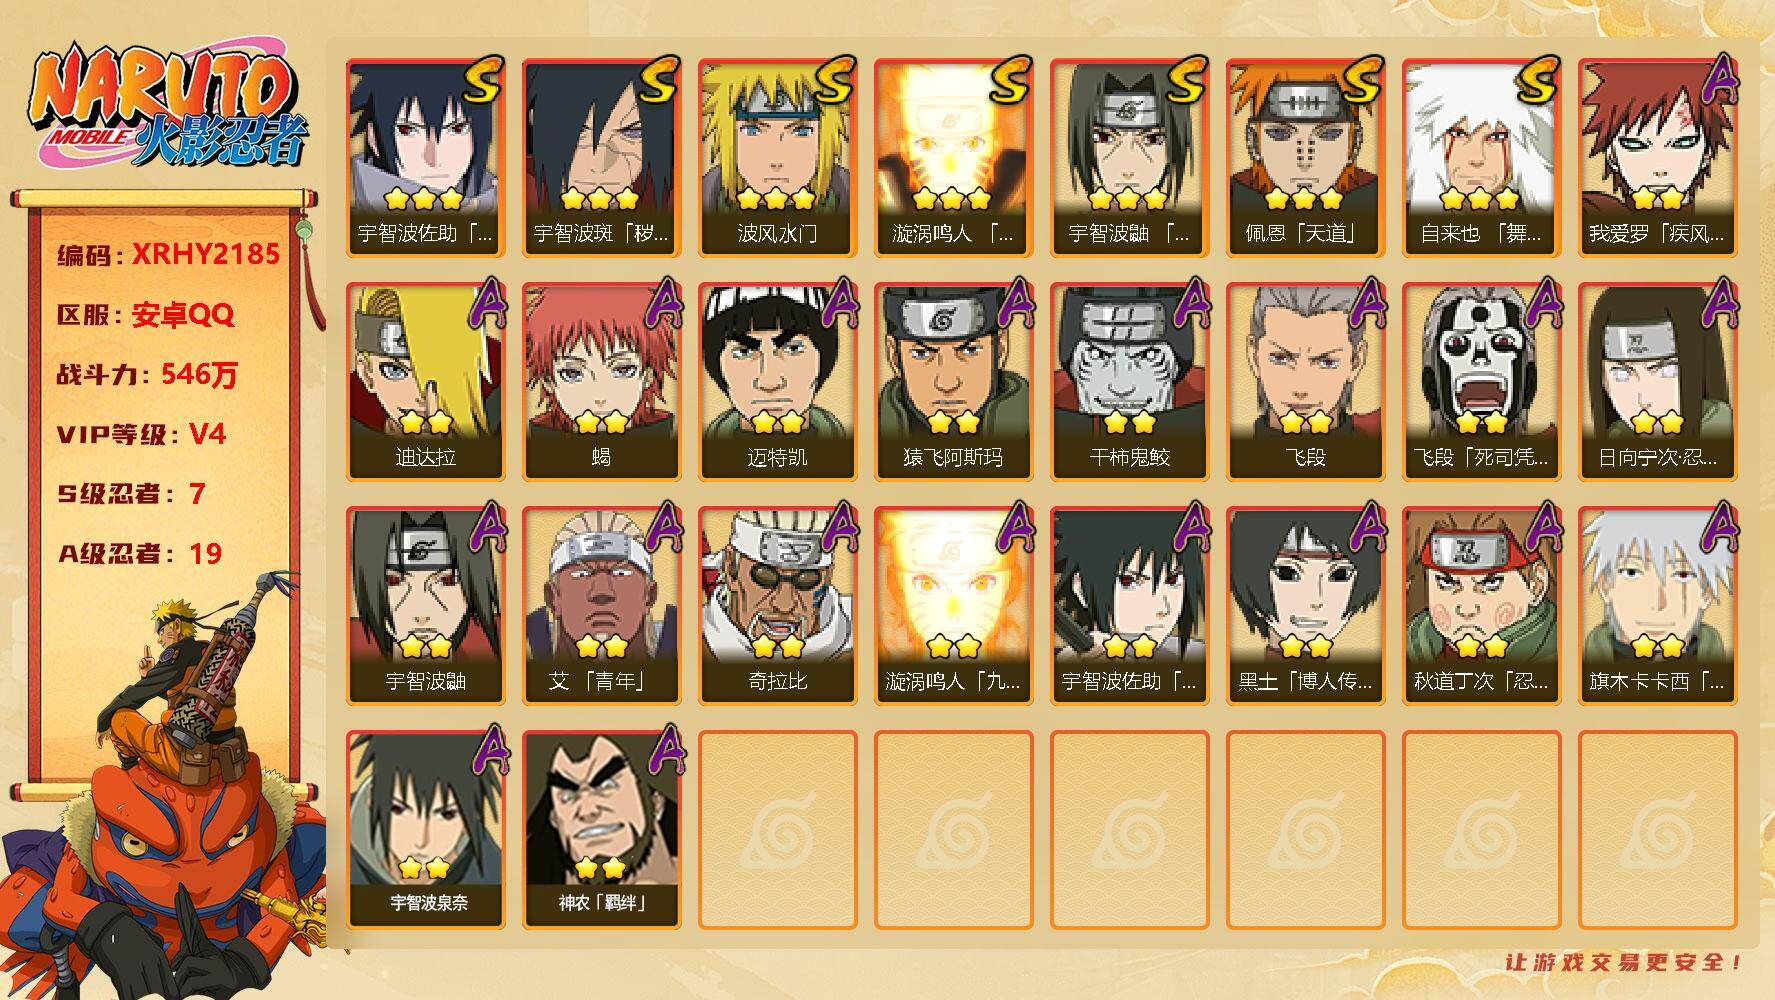Select the 蝎 ninja card
Image resolution: width=1775 pixels, height=1000 pixels.
(x=601, y=382)
